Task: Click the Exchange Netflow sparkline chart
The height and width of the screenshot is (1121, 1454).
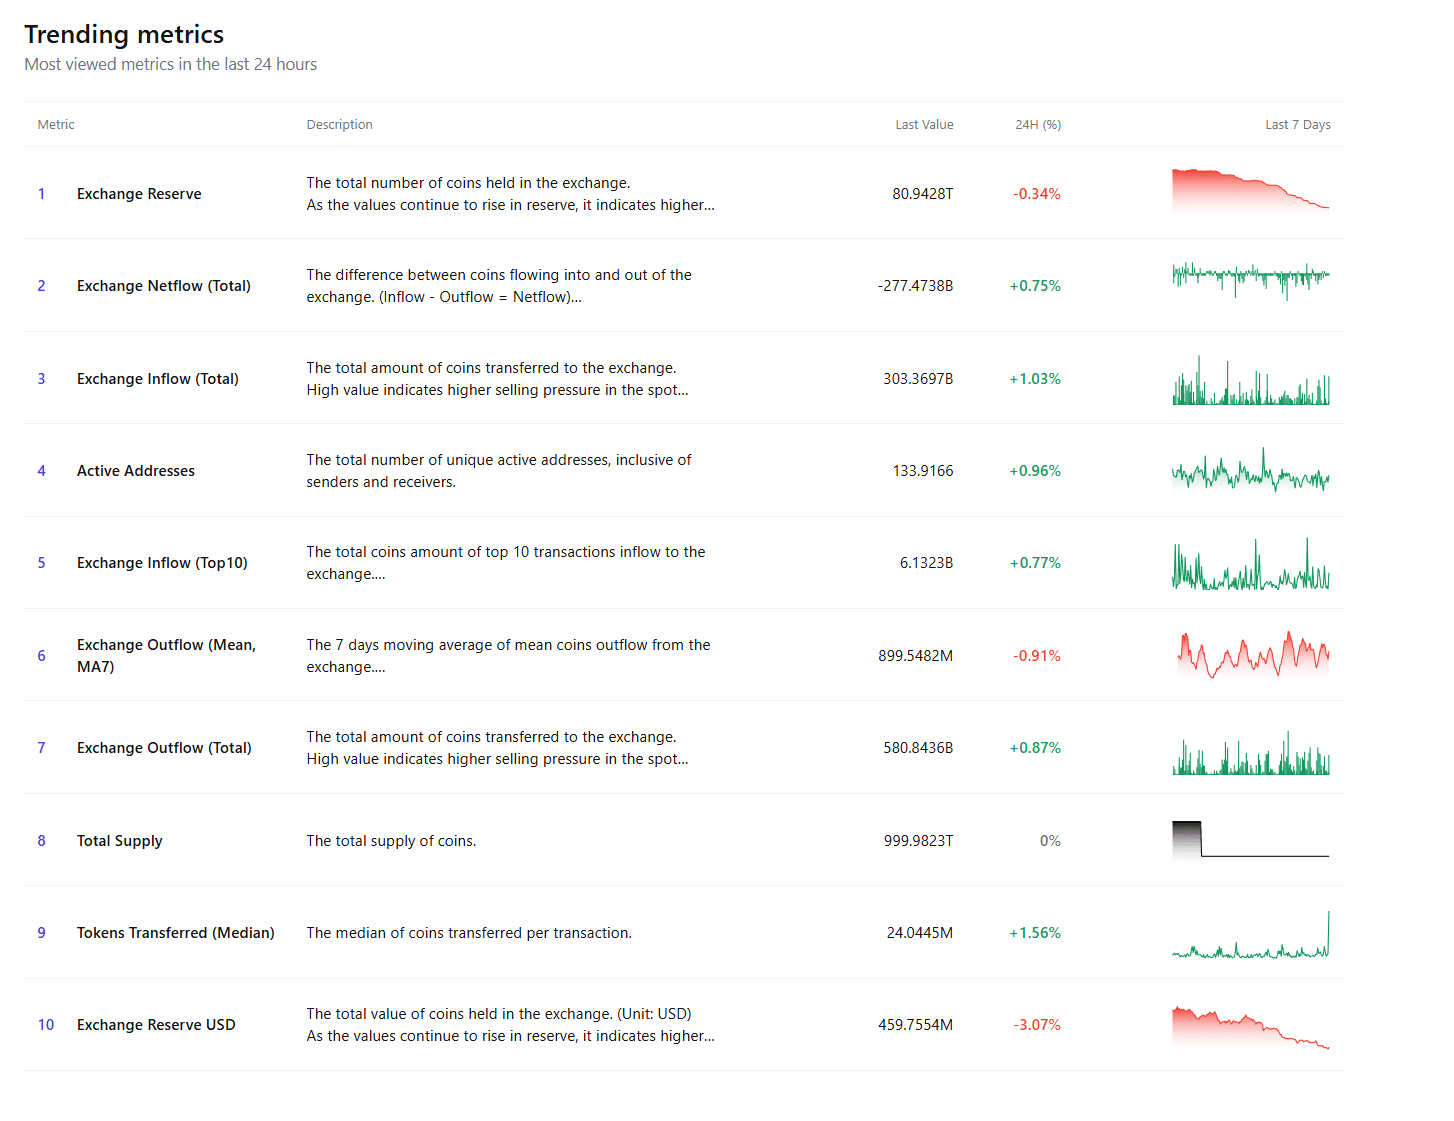Action: (1251, 281)
